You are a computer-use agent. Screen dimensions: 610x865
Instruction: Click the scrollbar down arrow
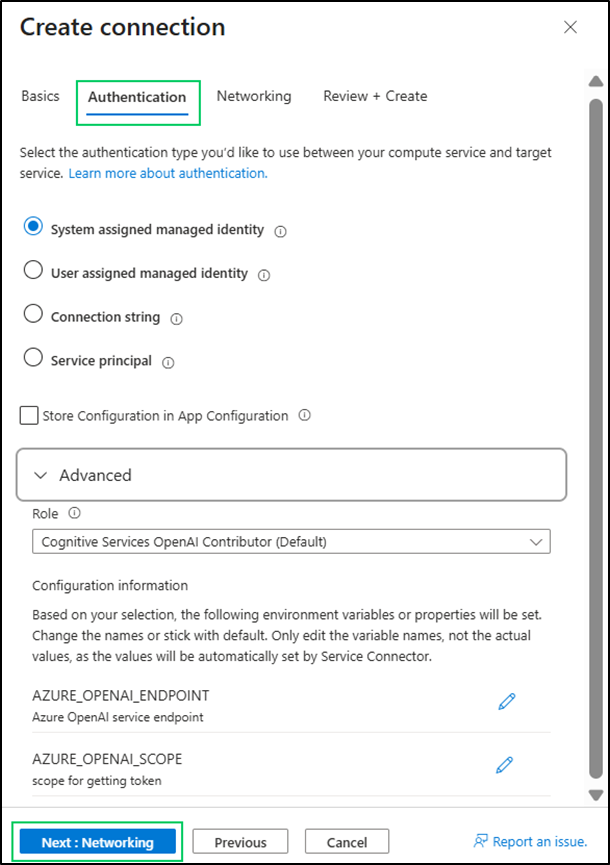click(596, 795)
